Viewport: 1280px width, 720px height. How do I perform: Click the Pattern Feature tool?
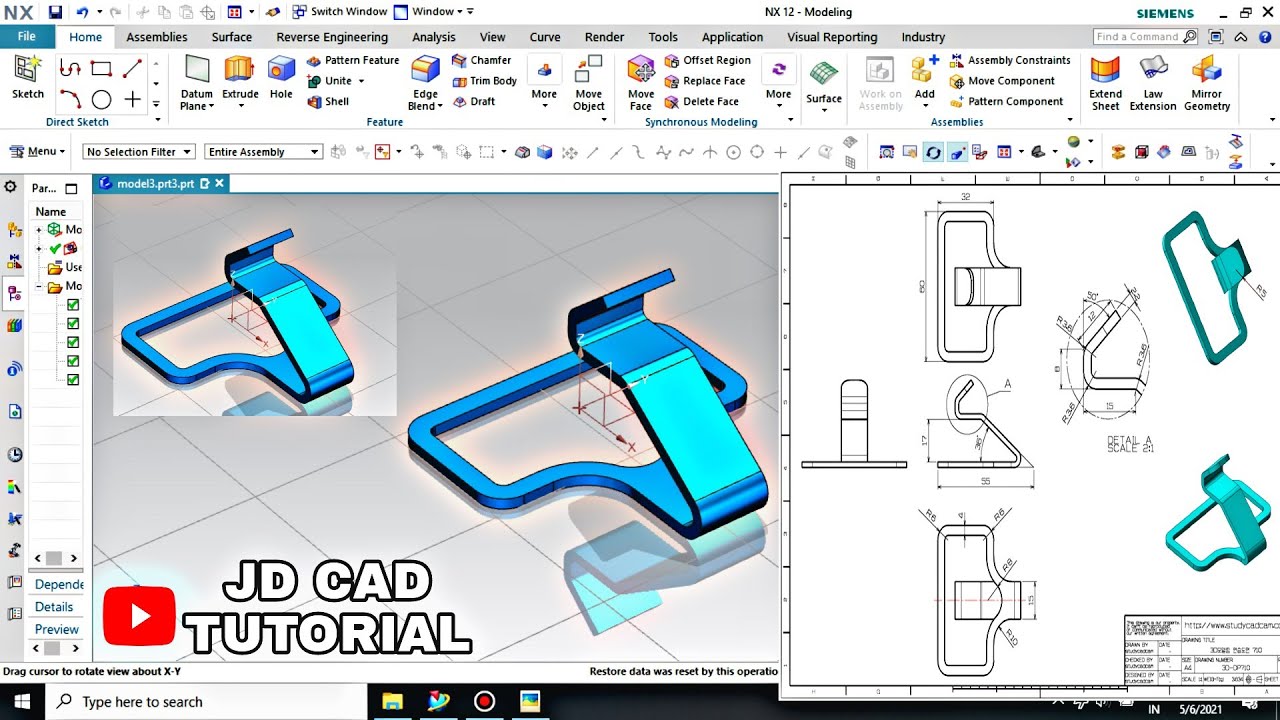352,60
